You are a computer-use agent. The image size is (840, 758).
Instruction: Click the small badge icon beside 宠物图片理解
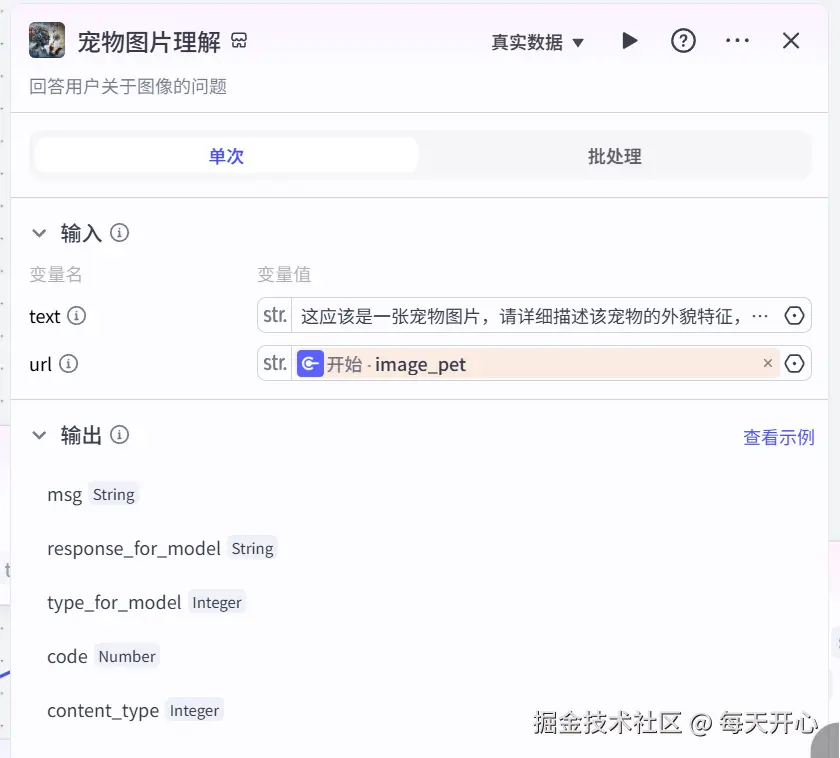pos(239,40)
